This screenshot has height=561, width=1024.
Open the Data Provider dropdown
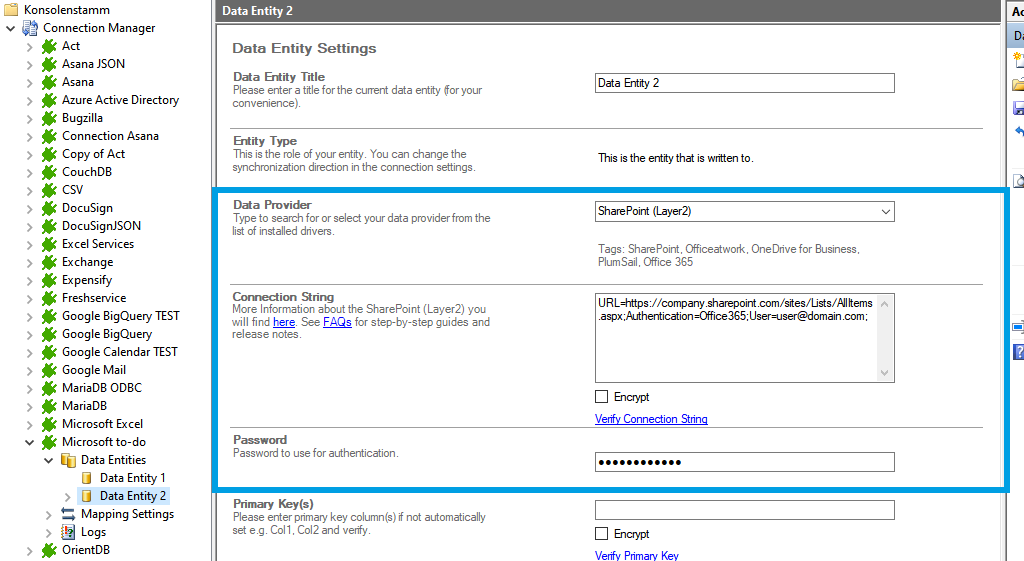885,211
